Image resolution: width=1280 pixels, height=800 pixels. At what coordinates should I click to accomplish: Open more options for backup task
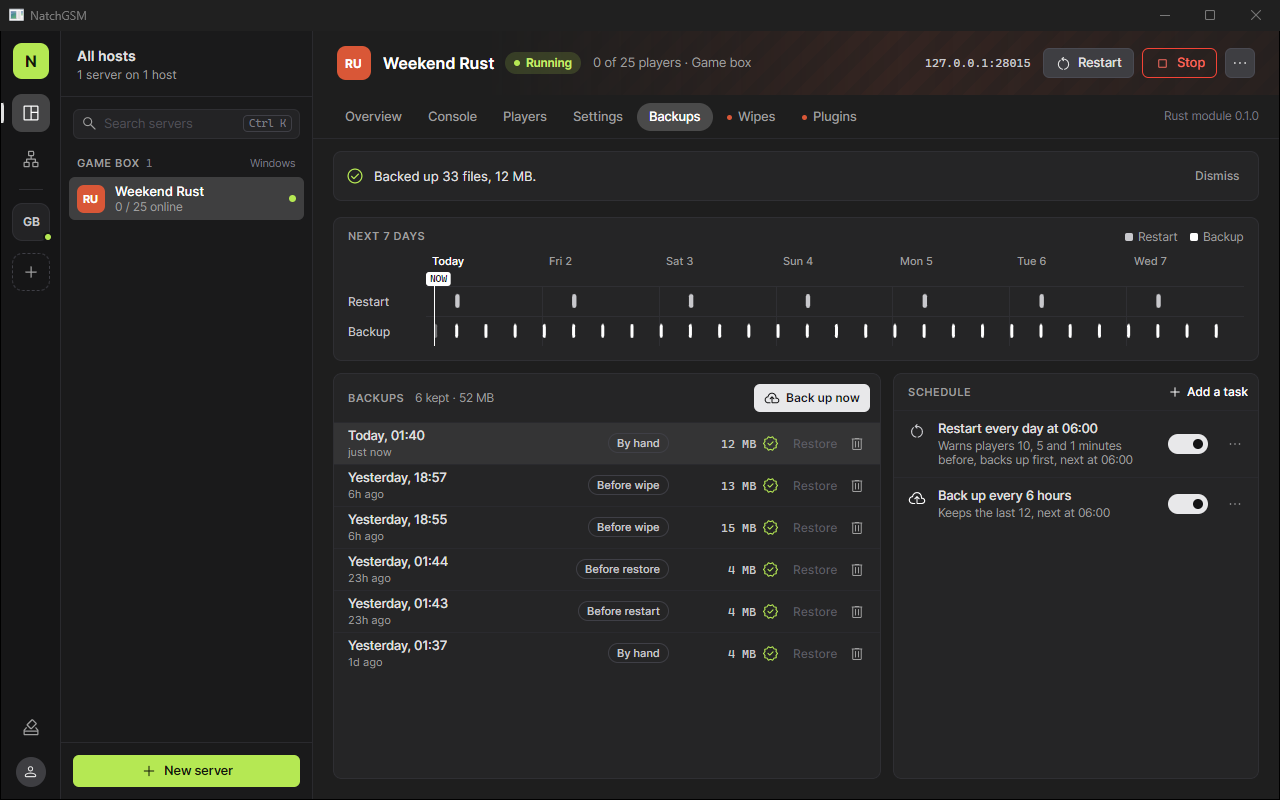[x=1235, y=504]
